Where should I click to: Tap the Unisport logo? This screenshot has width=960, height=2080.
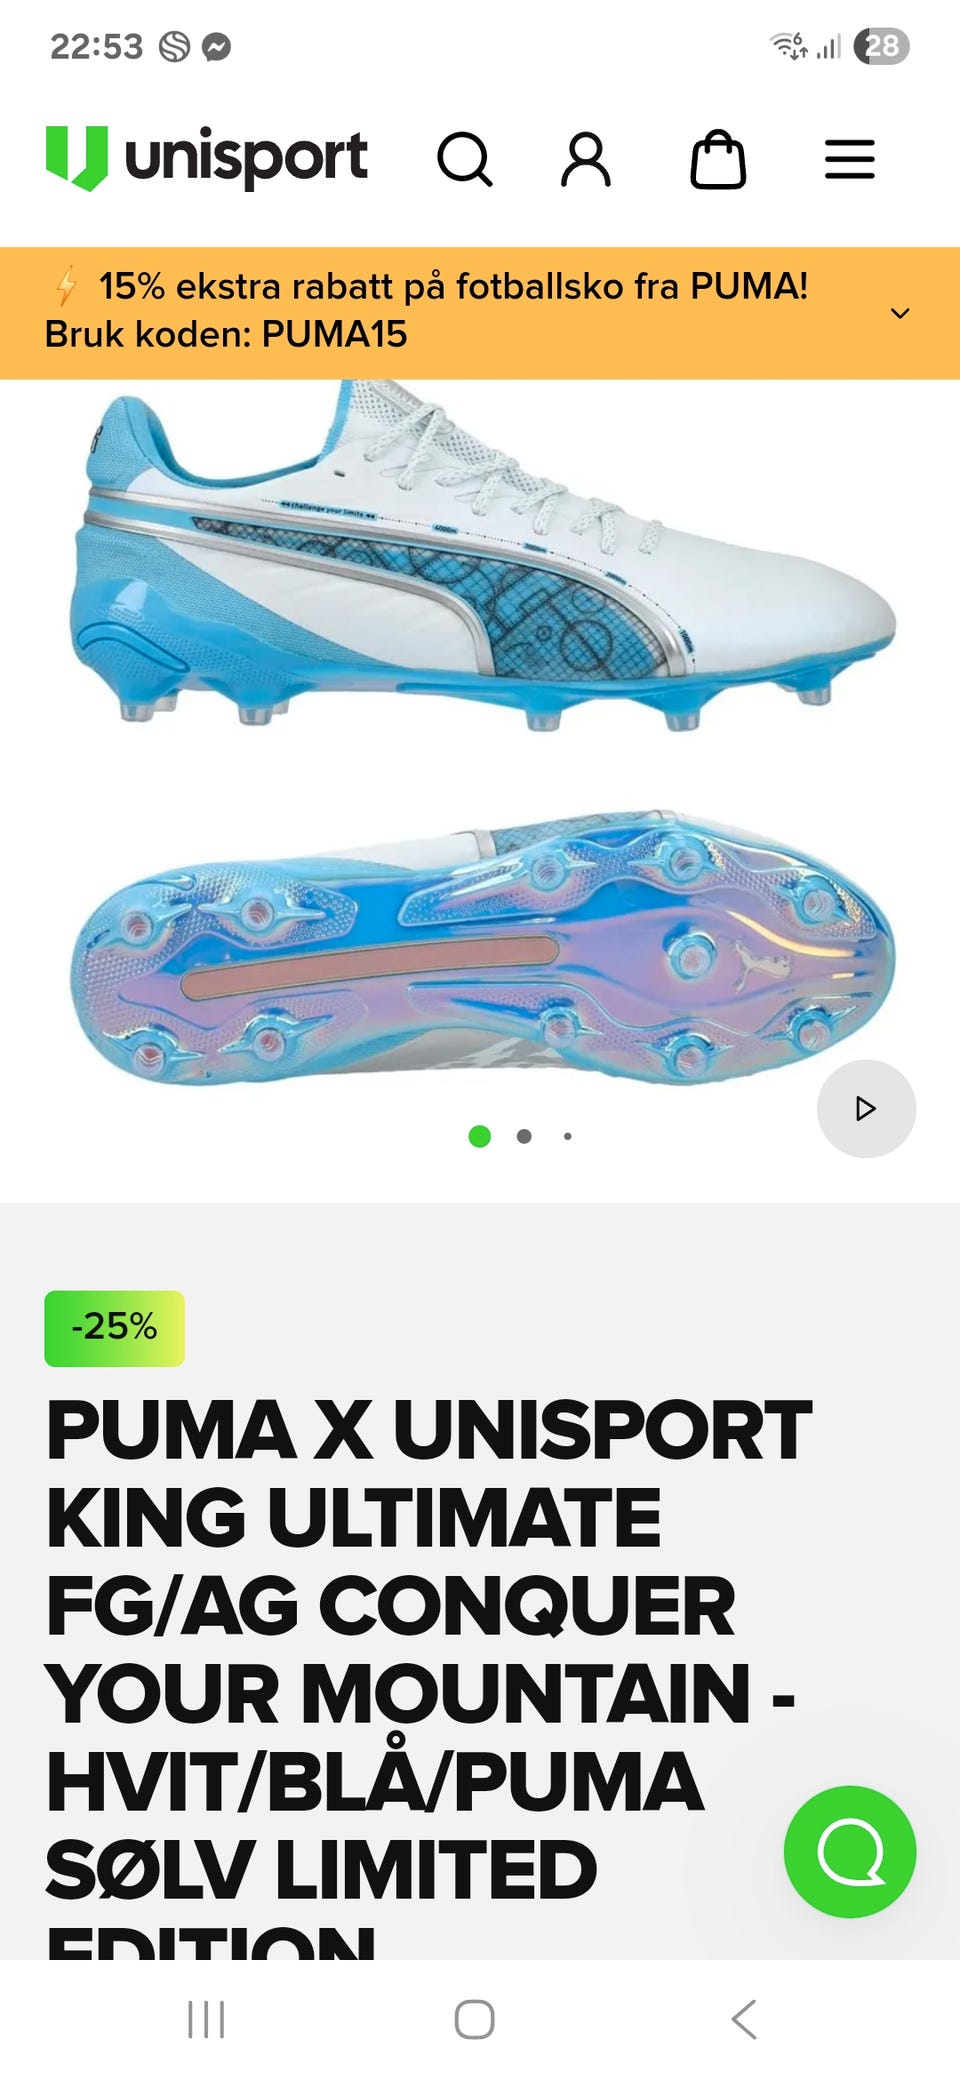point(207,158)
